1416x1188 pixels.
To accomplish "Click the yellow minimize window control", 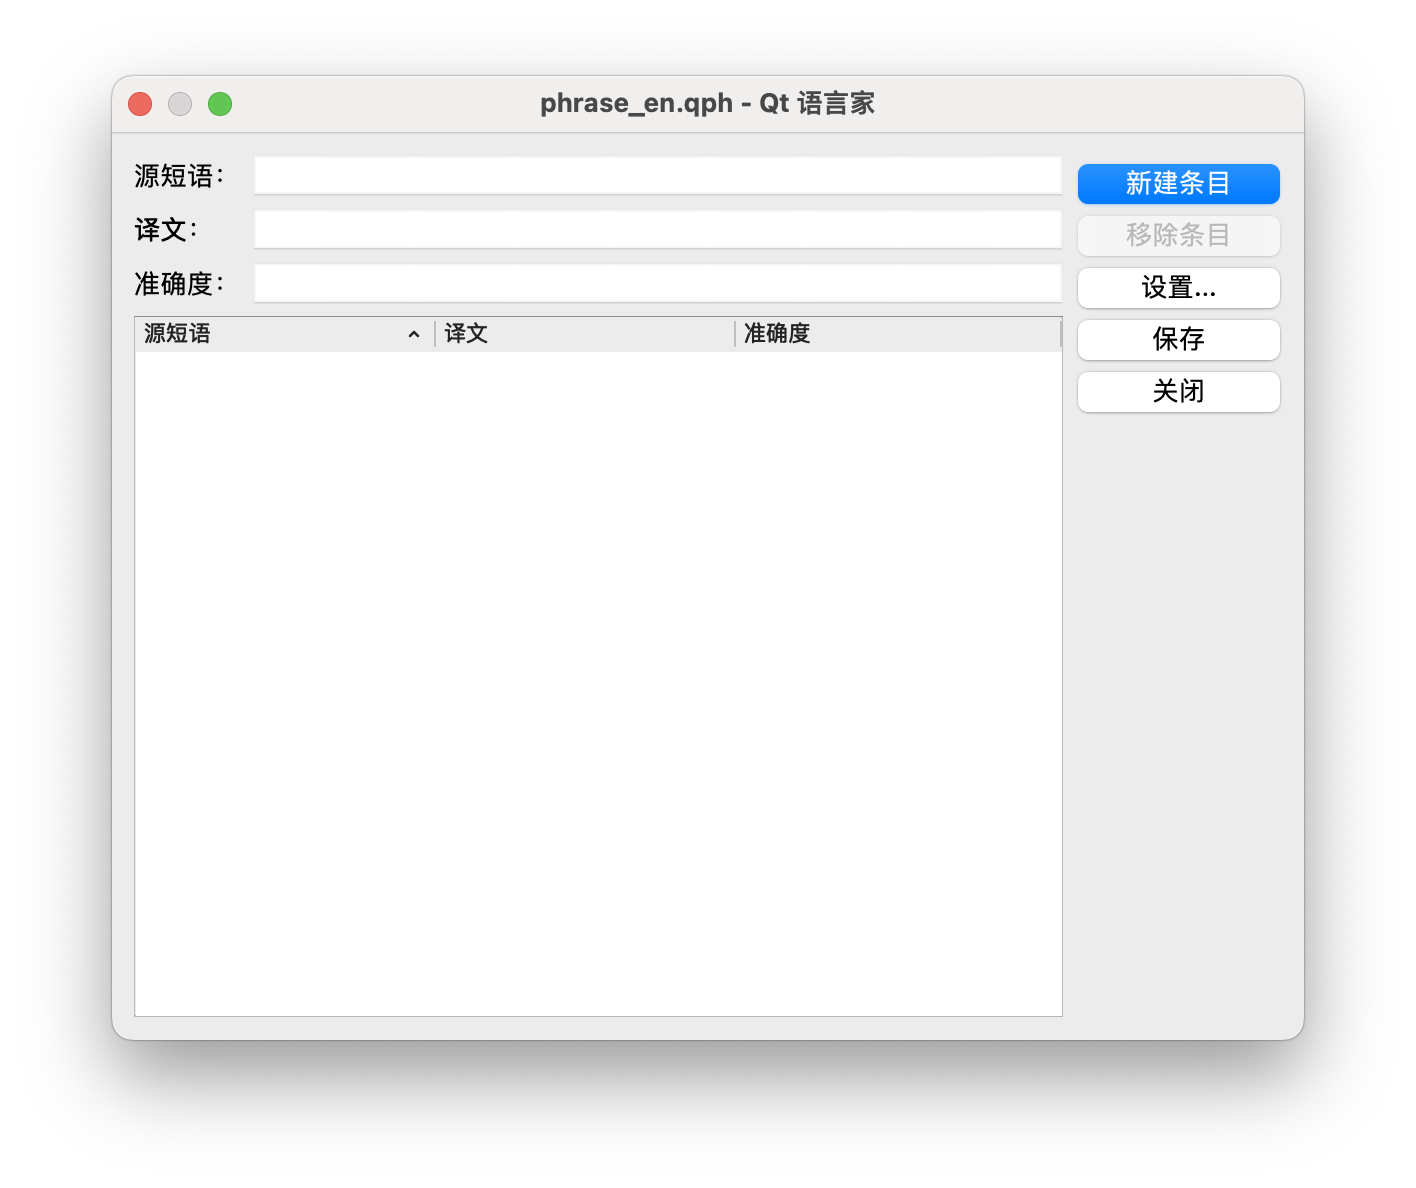I will point(180,103).
